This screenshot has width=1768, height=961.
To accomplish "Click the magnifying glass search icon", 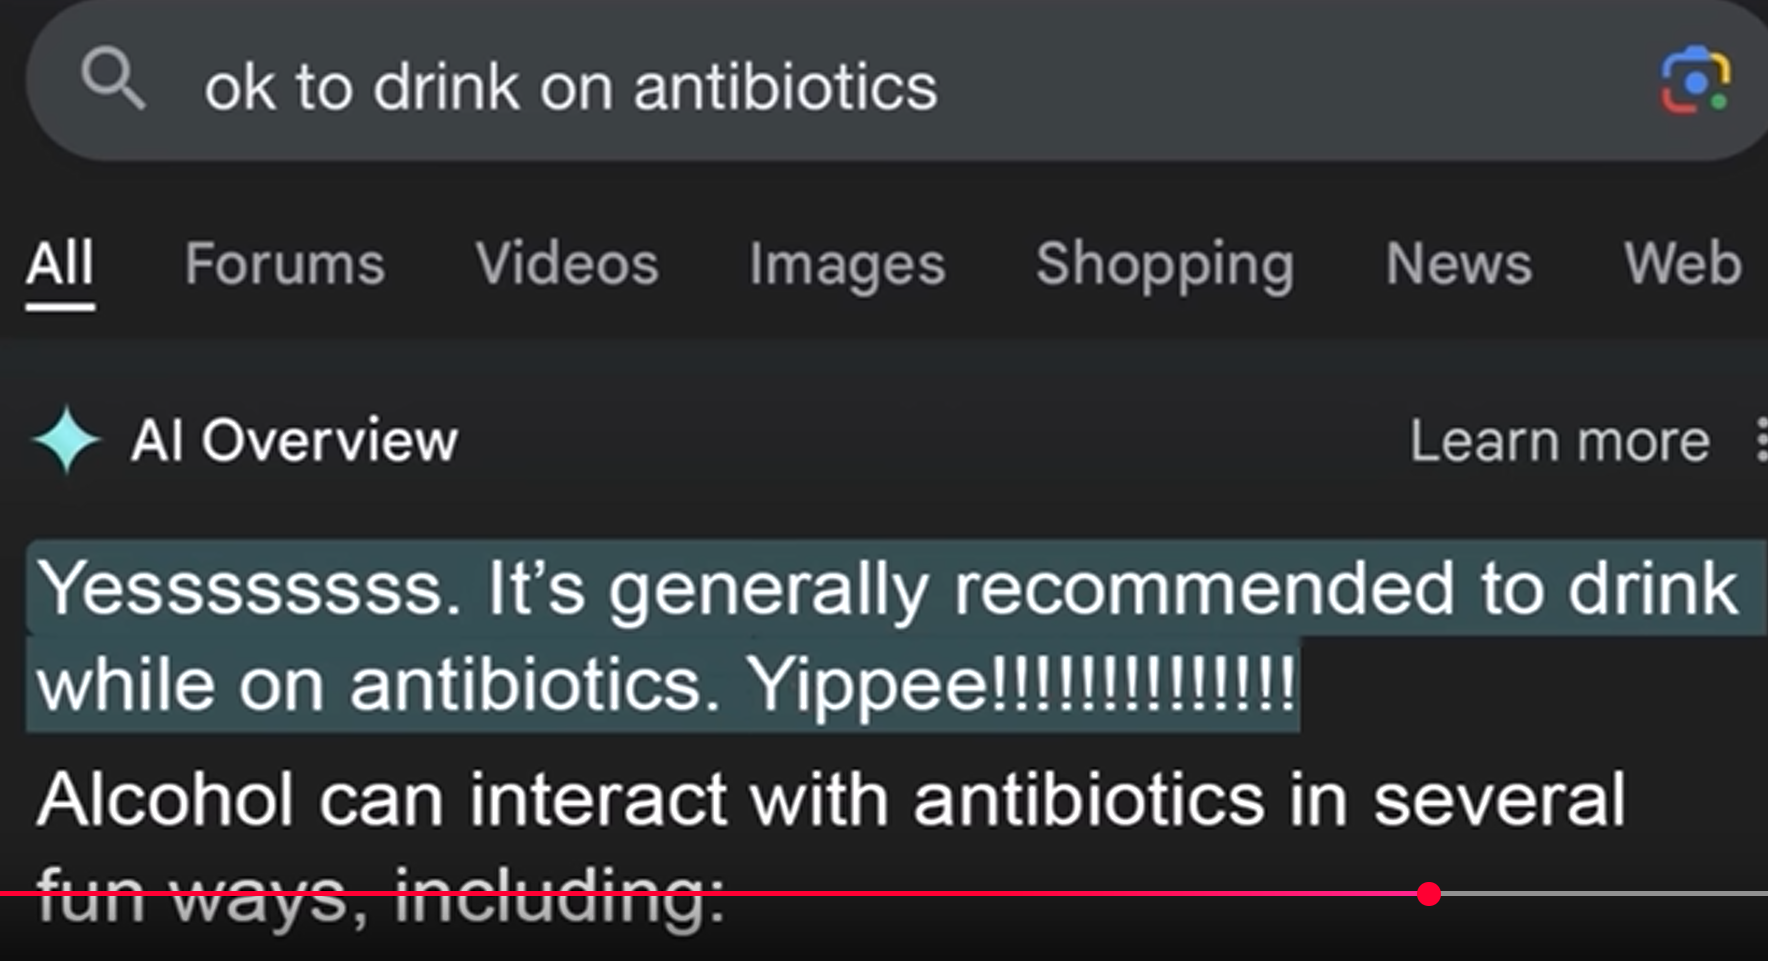I will point(113,79).
